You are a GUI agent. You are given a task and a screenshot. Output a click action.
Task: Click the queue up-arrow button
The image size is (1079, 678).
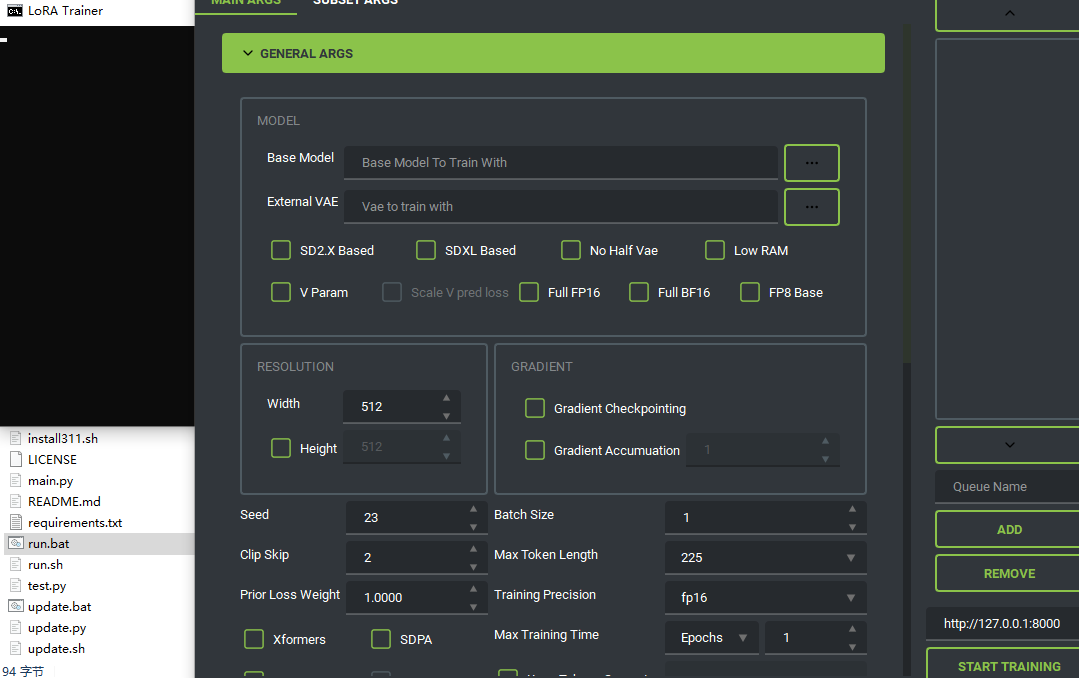click(1008, 14)
